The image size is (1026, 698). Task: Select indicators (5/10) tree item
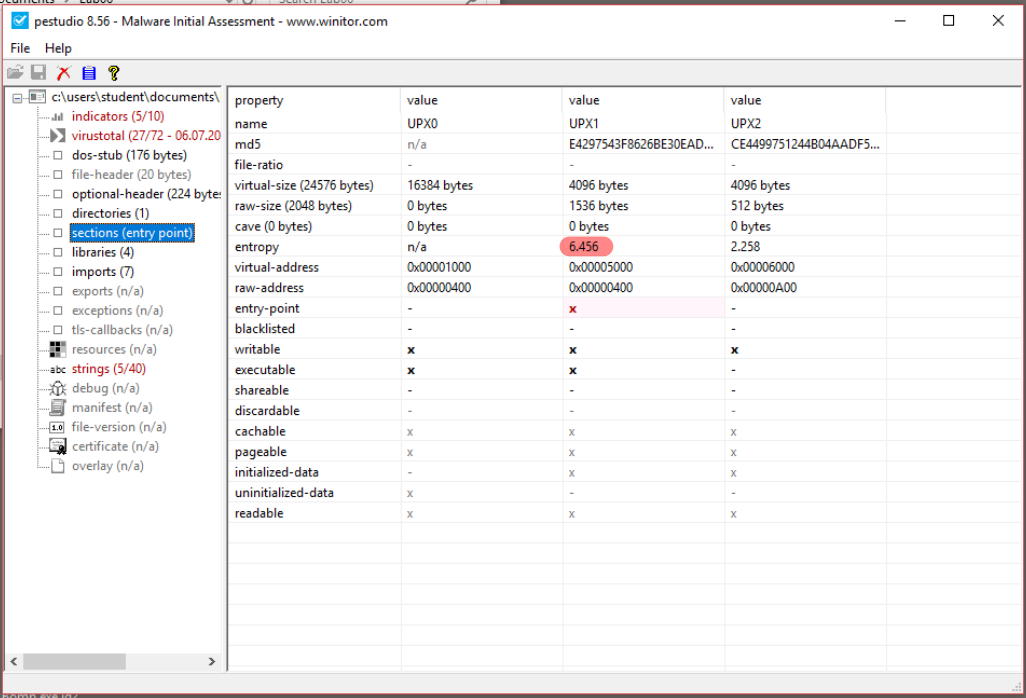118,116
